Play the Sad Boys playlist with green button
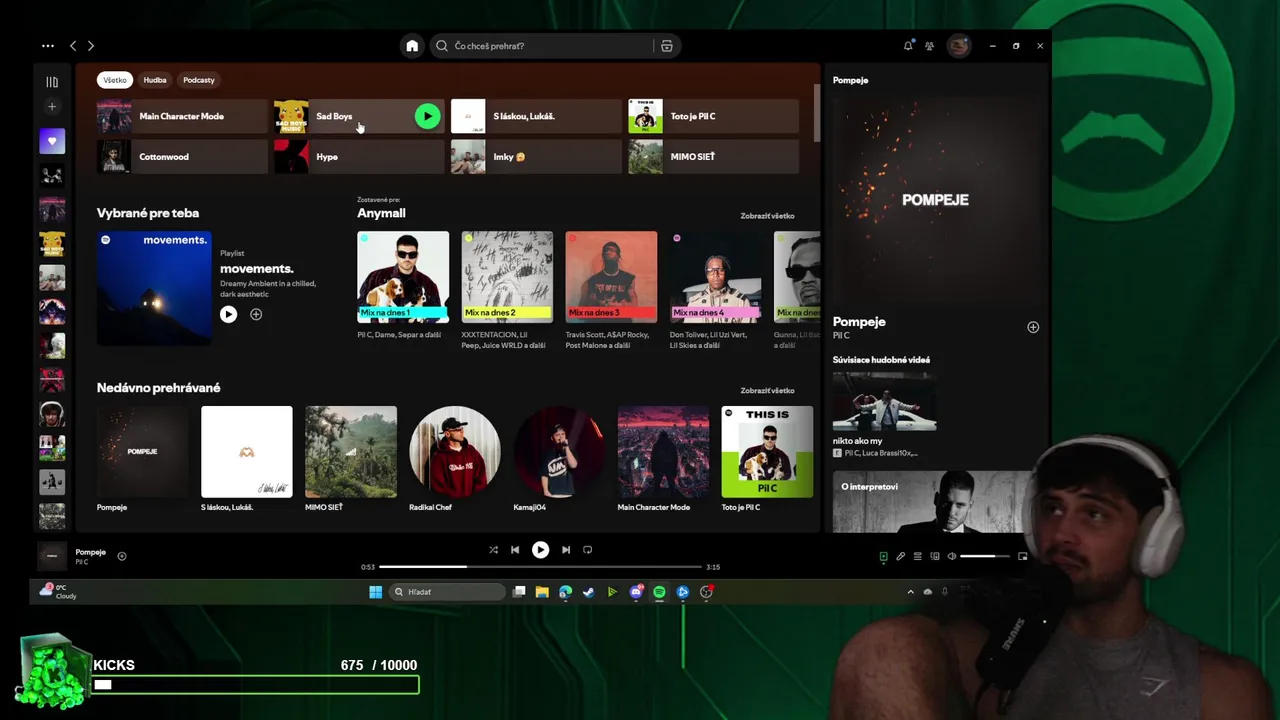The height and width of the screenshot is (720, 1280). (x=427, y=116)
